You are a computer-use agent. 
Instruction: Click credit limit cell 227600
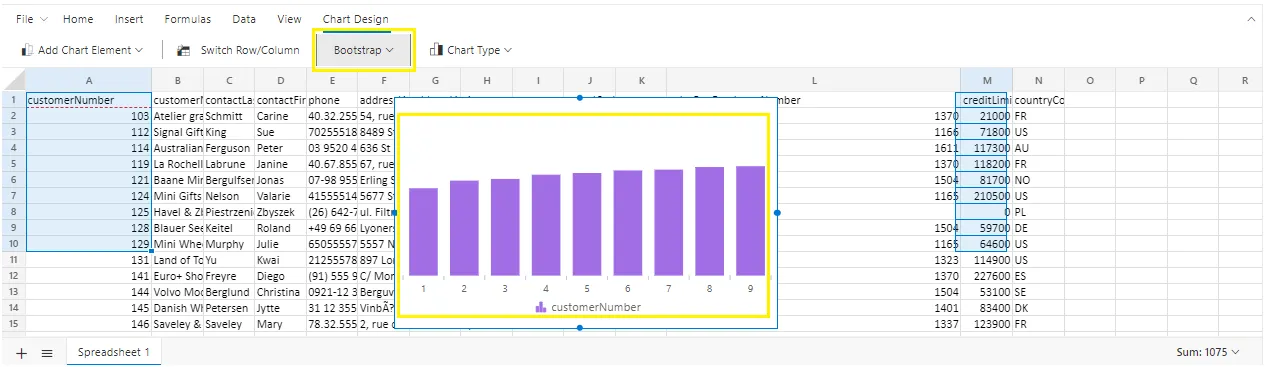tap(987, 276)
